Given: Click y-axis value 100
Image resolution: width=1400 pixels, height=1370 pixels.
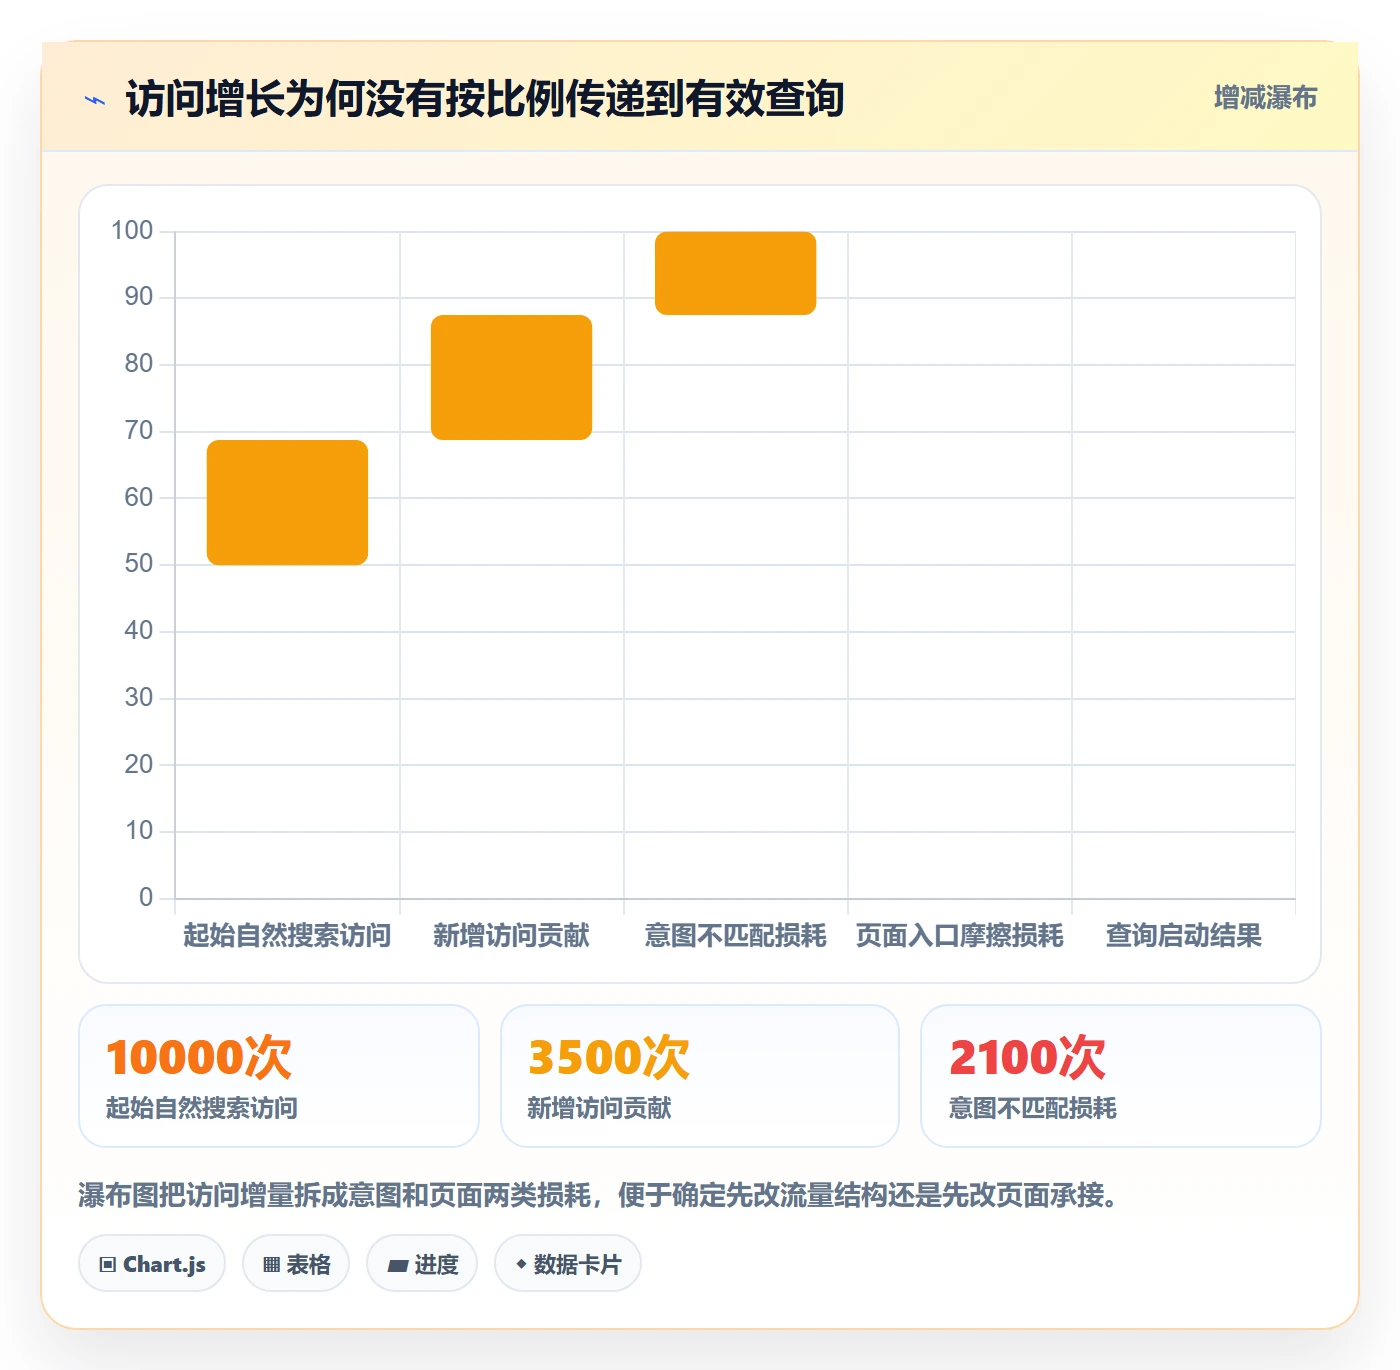Looking at the screenshot, I should 132,231.
